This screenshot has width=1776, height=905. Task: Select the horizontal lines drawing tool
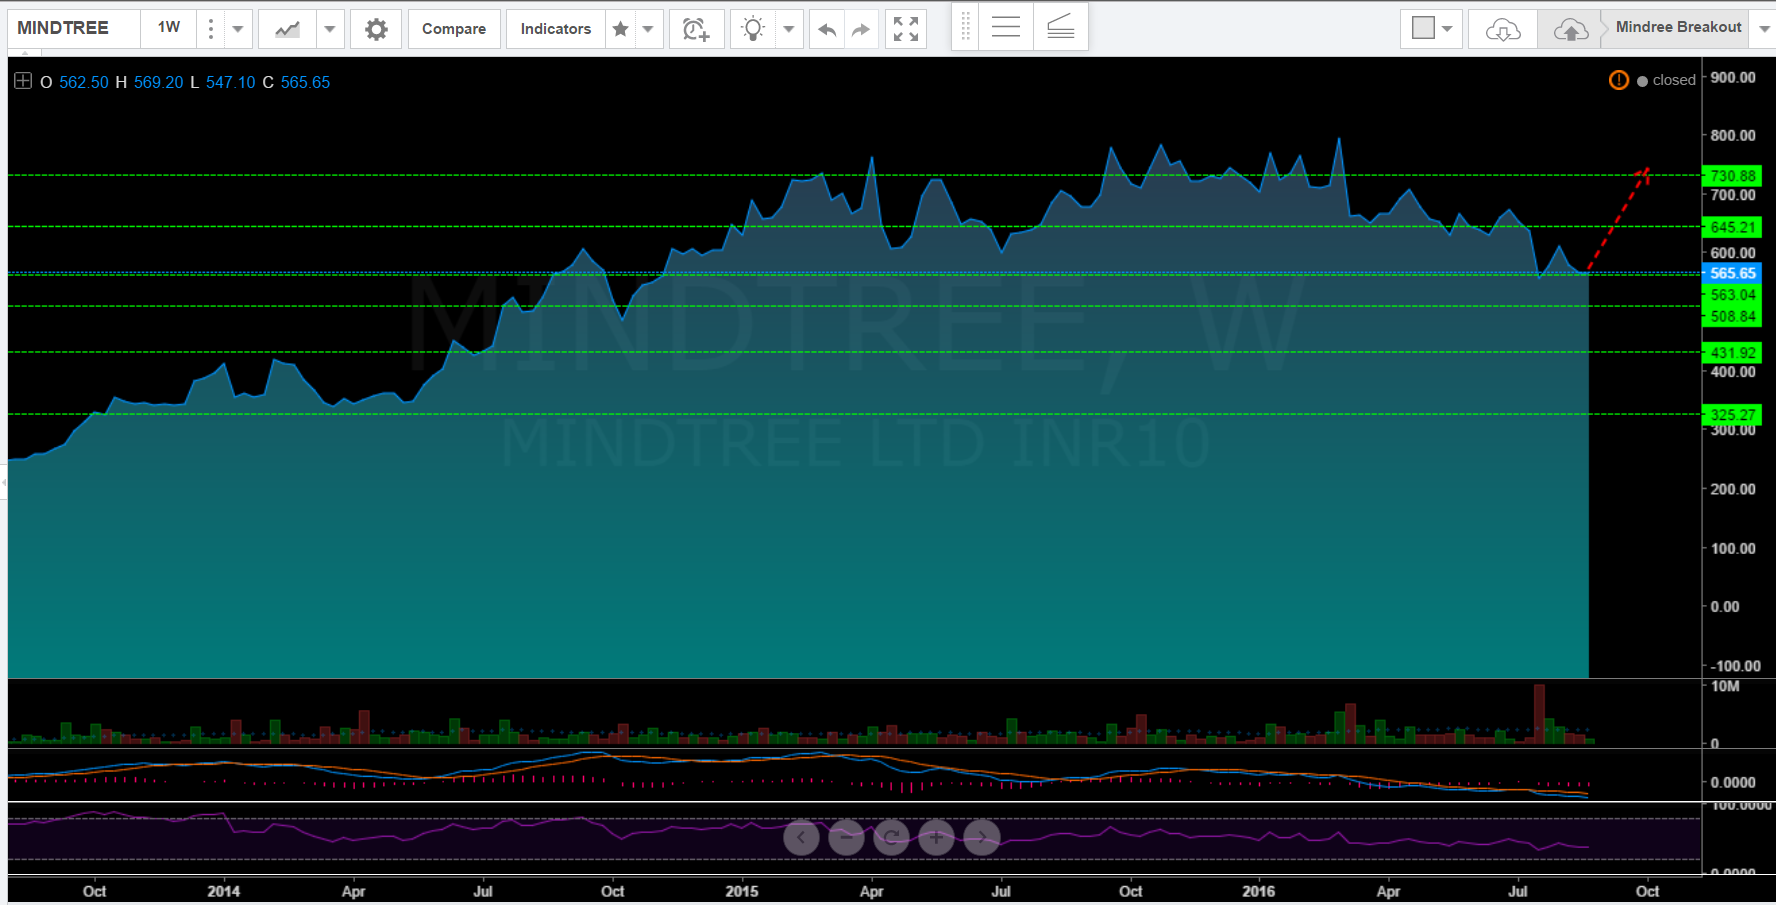coord(1006,28)
